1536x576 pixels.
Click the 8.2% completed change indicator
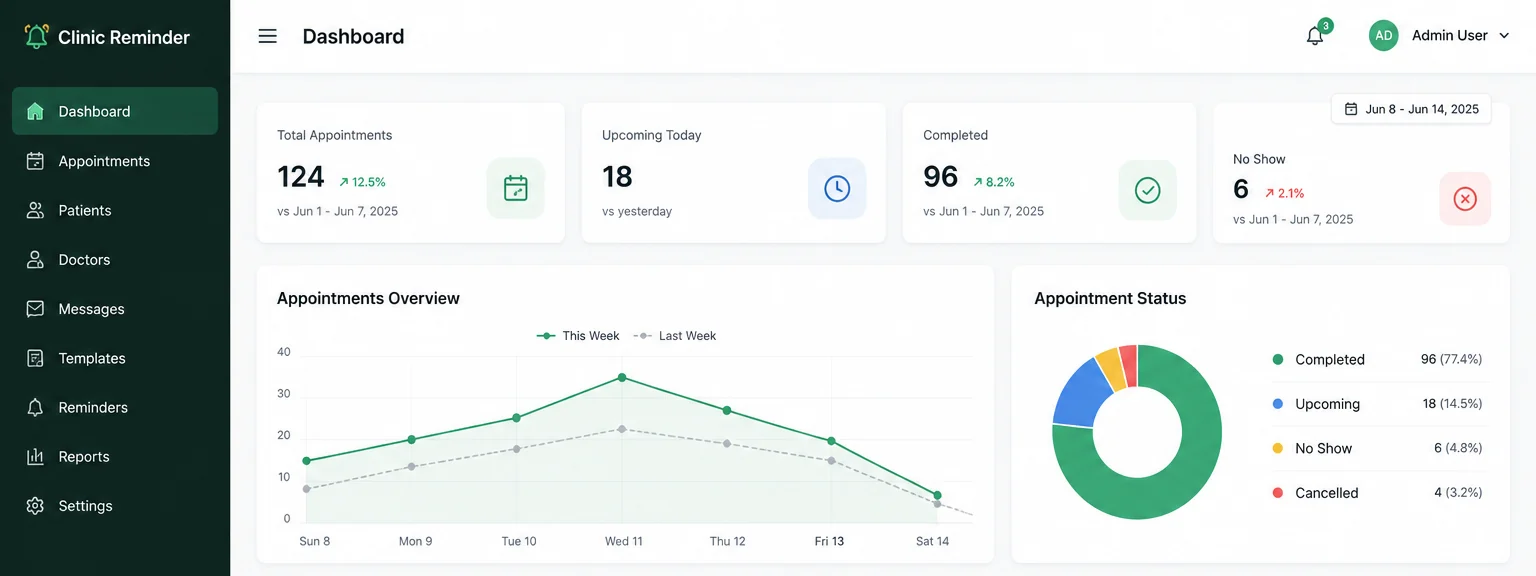[993, 182]
